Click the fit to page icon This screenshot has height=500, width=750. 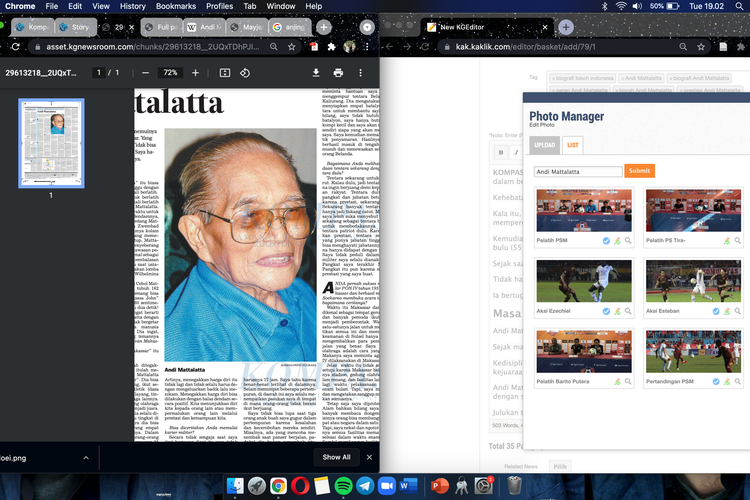[x=224, y=73]
